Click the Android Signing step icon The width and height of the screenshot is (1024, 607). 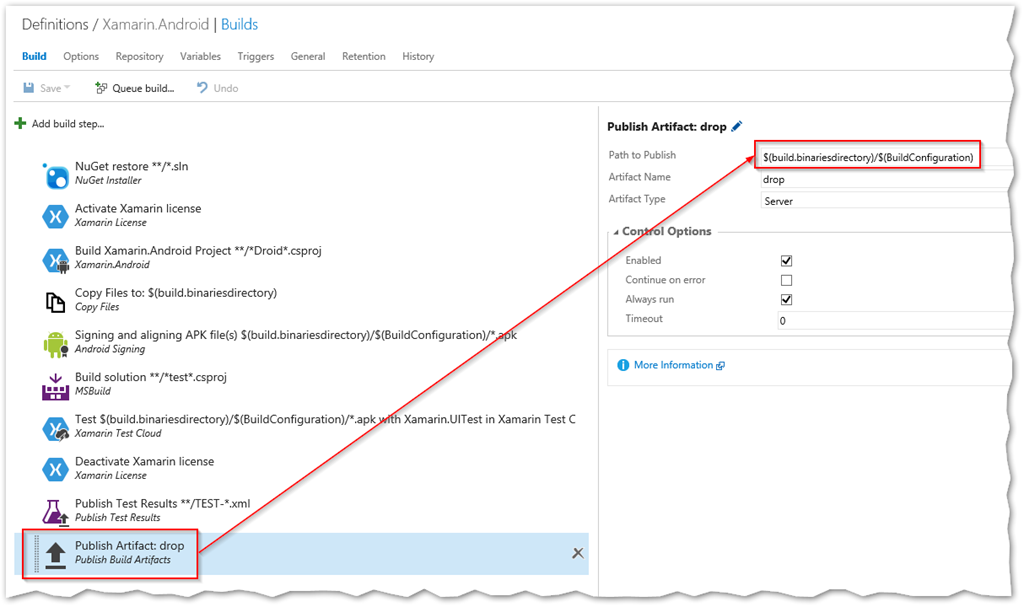tap(55, 343)
